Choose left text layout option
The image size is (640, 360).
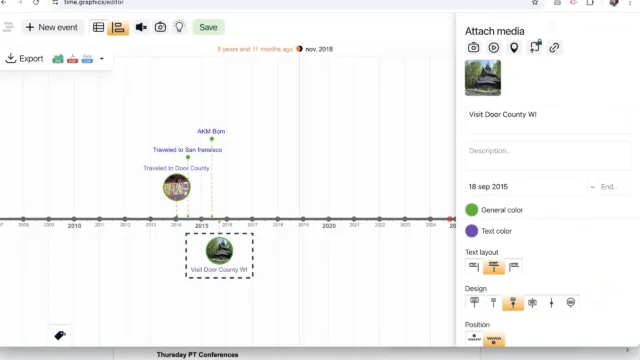tap(474, 267)
